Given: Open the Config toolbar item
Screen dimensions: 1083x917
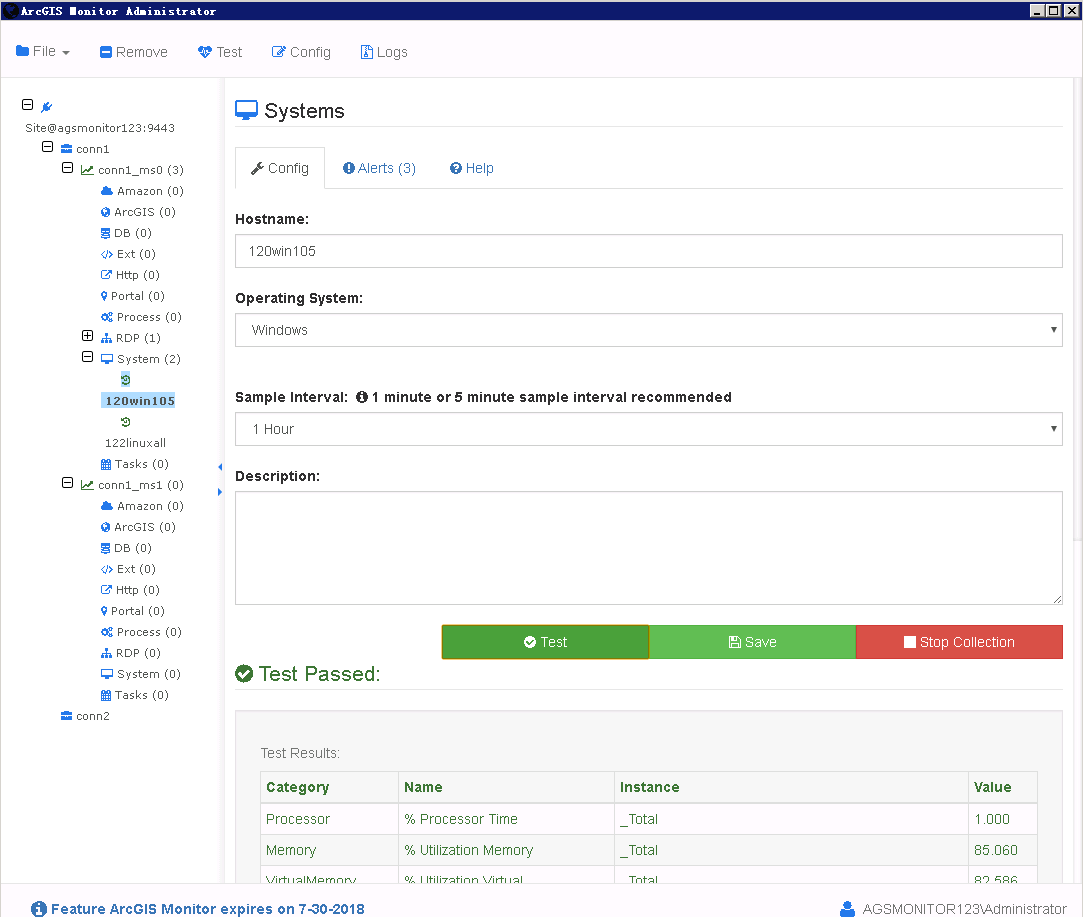Looking at the screenshot, I should tap(301, 52).
